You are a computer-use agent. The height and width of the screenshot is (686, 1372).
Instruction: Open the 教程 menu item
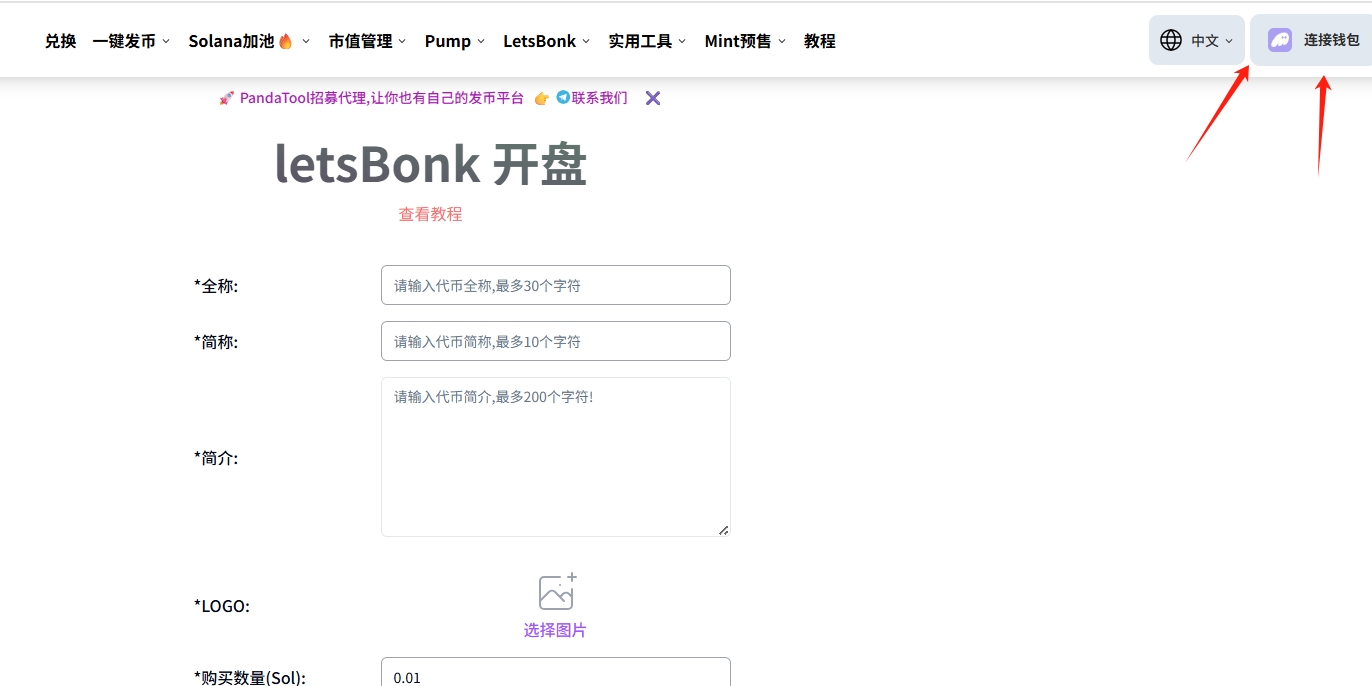[820, 41]
